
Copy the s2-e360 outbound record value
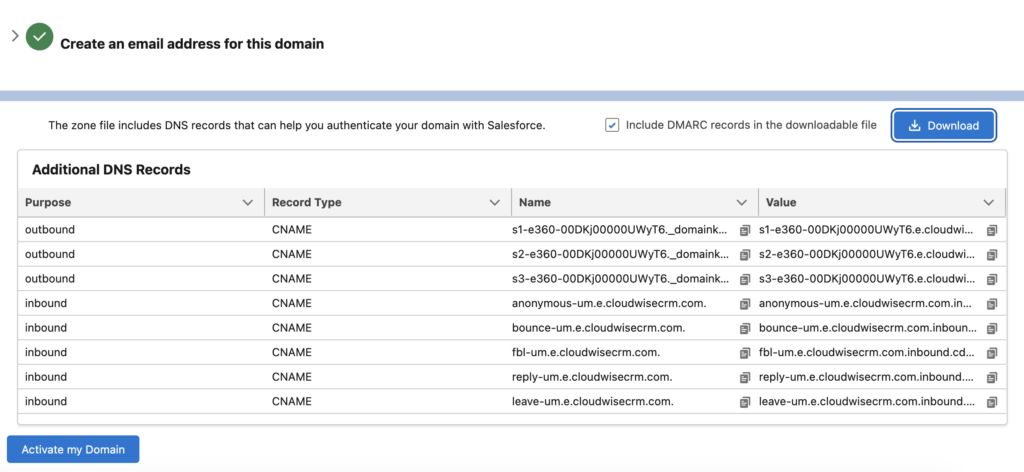coord(991,255)
